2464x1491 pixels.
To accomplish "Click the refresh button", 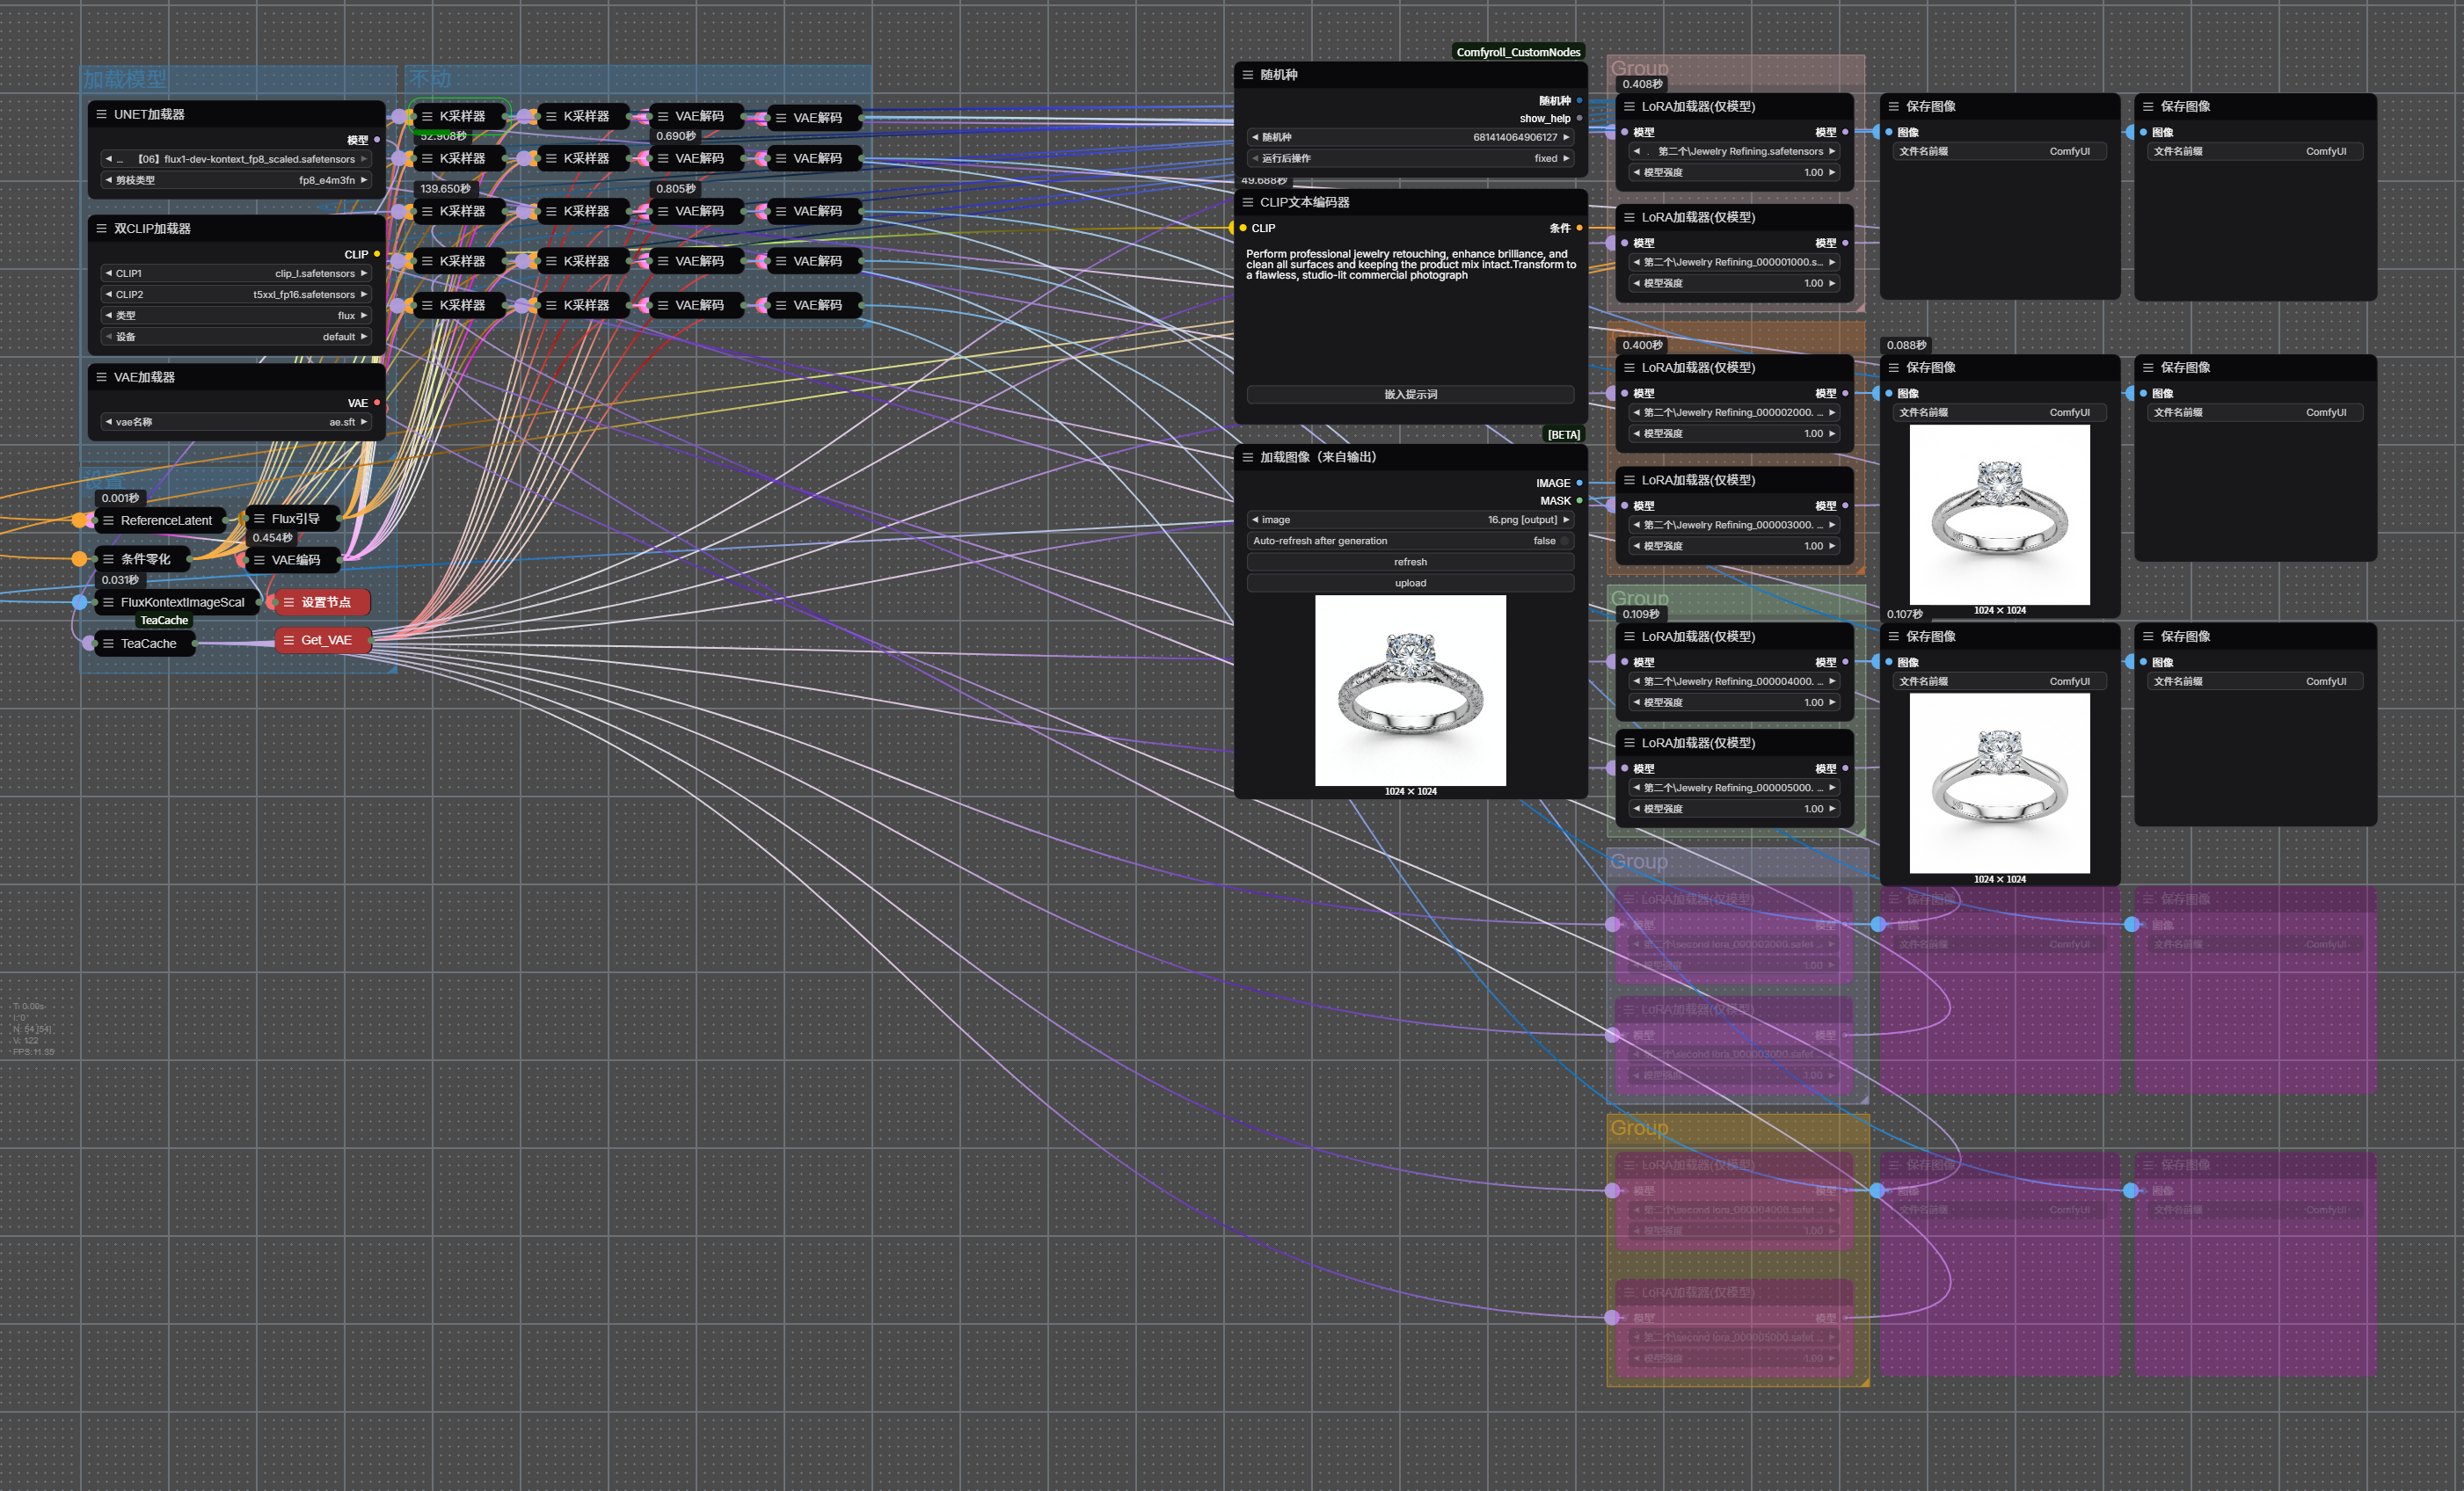I will point(1410,562).
